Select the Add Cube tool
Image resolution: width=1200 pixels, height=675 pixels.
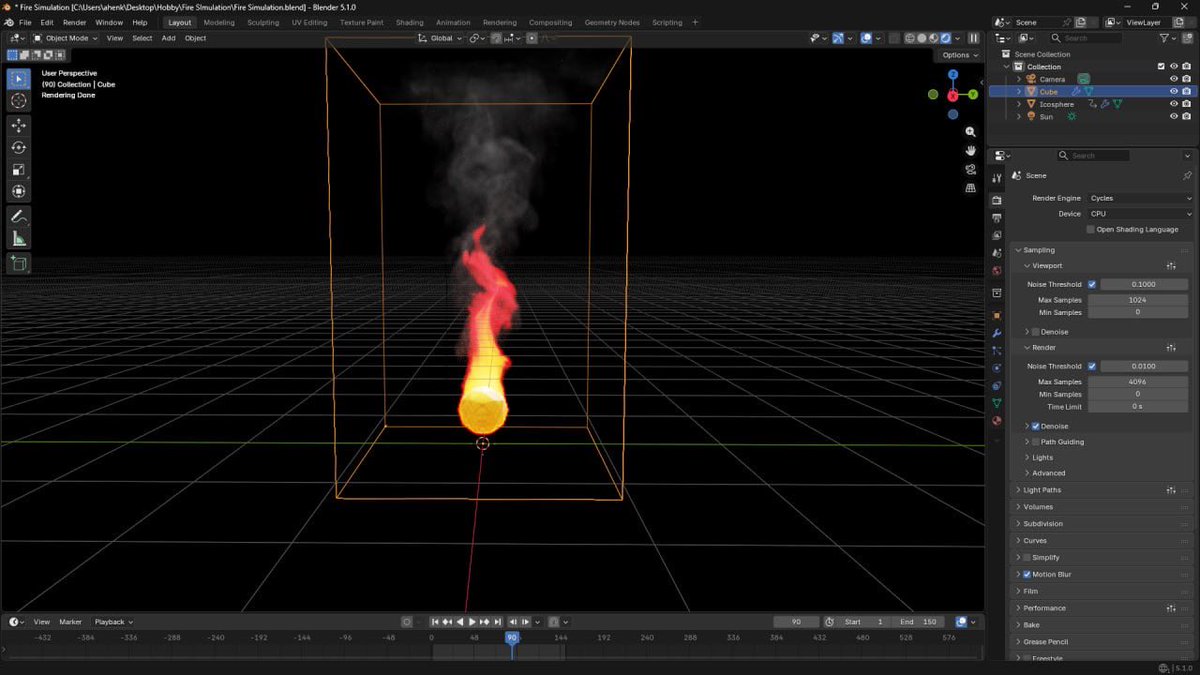[x=19, y=263]
